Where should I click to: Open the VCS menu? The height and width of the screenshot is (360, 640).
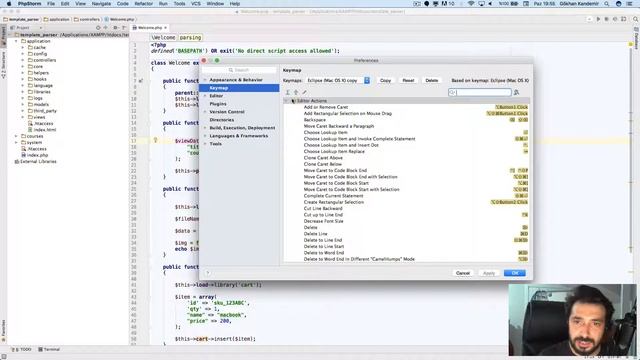(196, 4)
